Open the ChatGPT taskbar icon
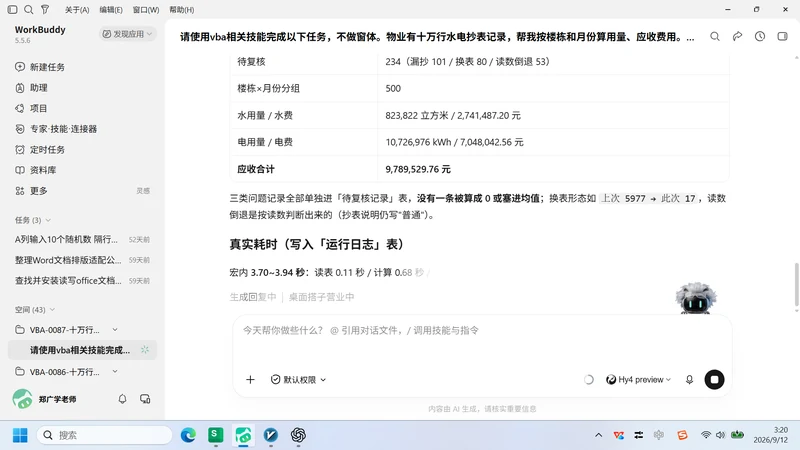This screenshot has width=800, height=450. tap(298, 435)
